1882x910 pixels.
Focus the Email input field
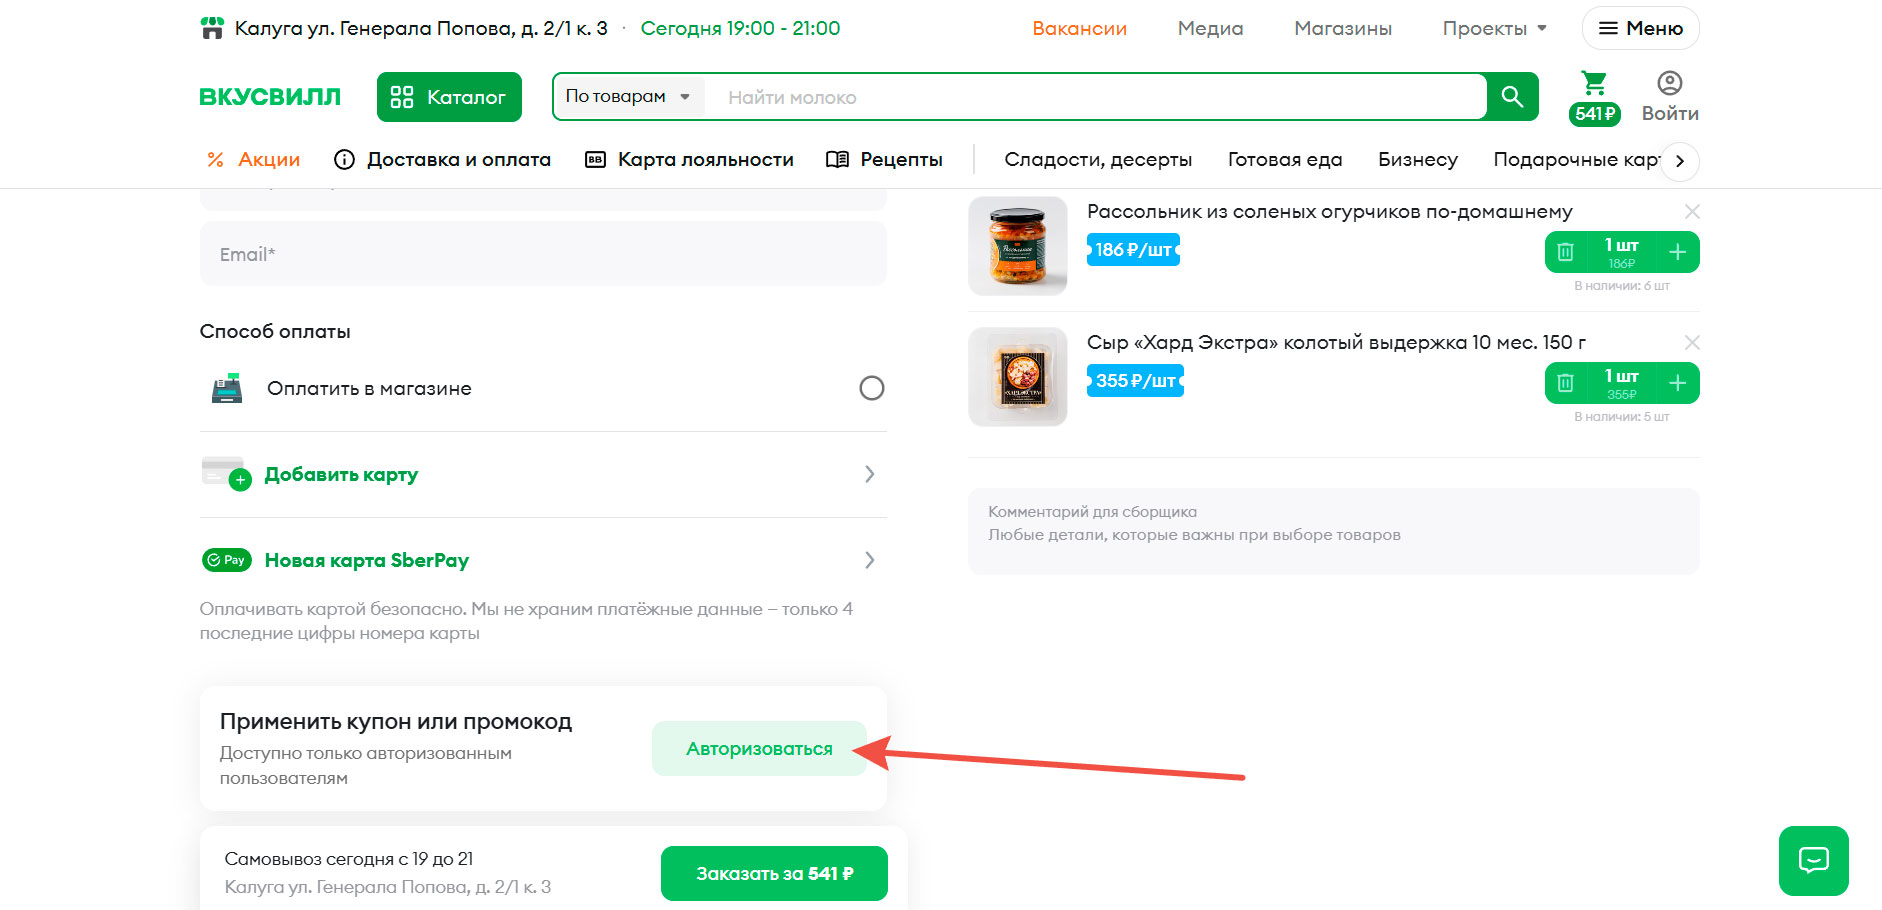[x=543, y=254]
